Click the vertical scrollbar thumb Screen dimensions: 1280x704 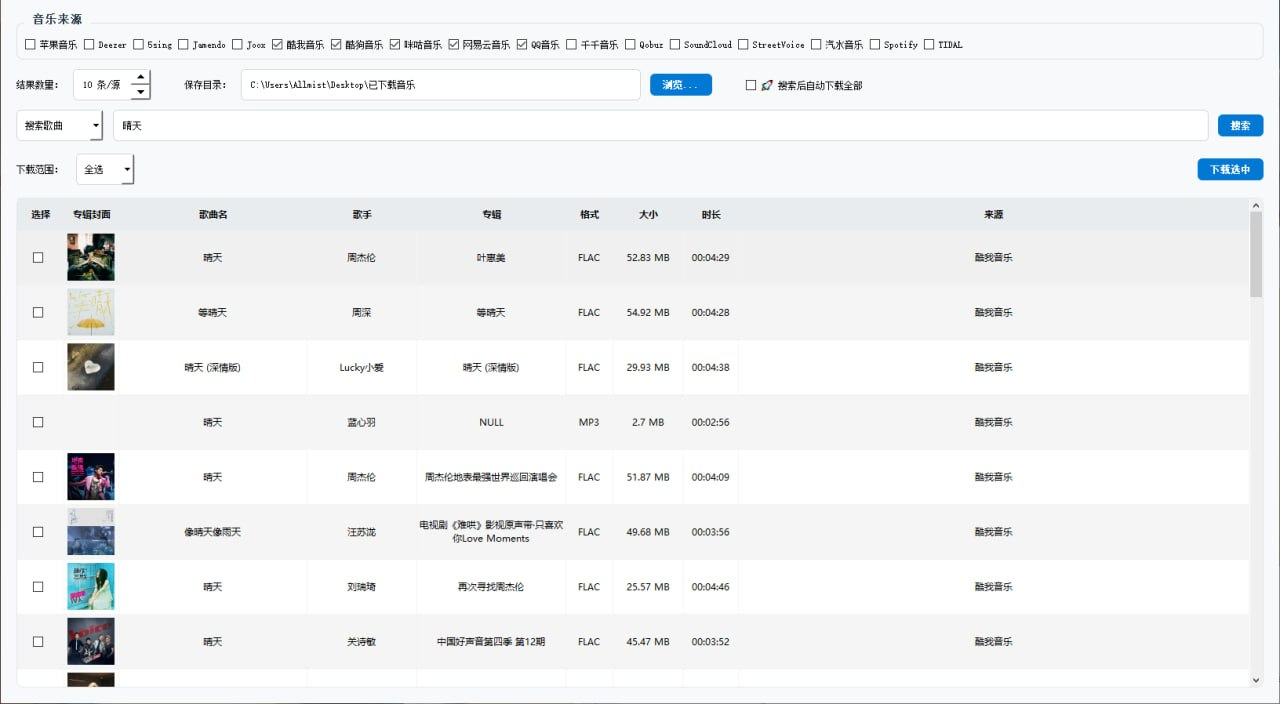coord(1256,254)
